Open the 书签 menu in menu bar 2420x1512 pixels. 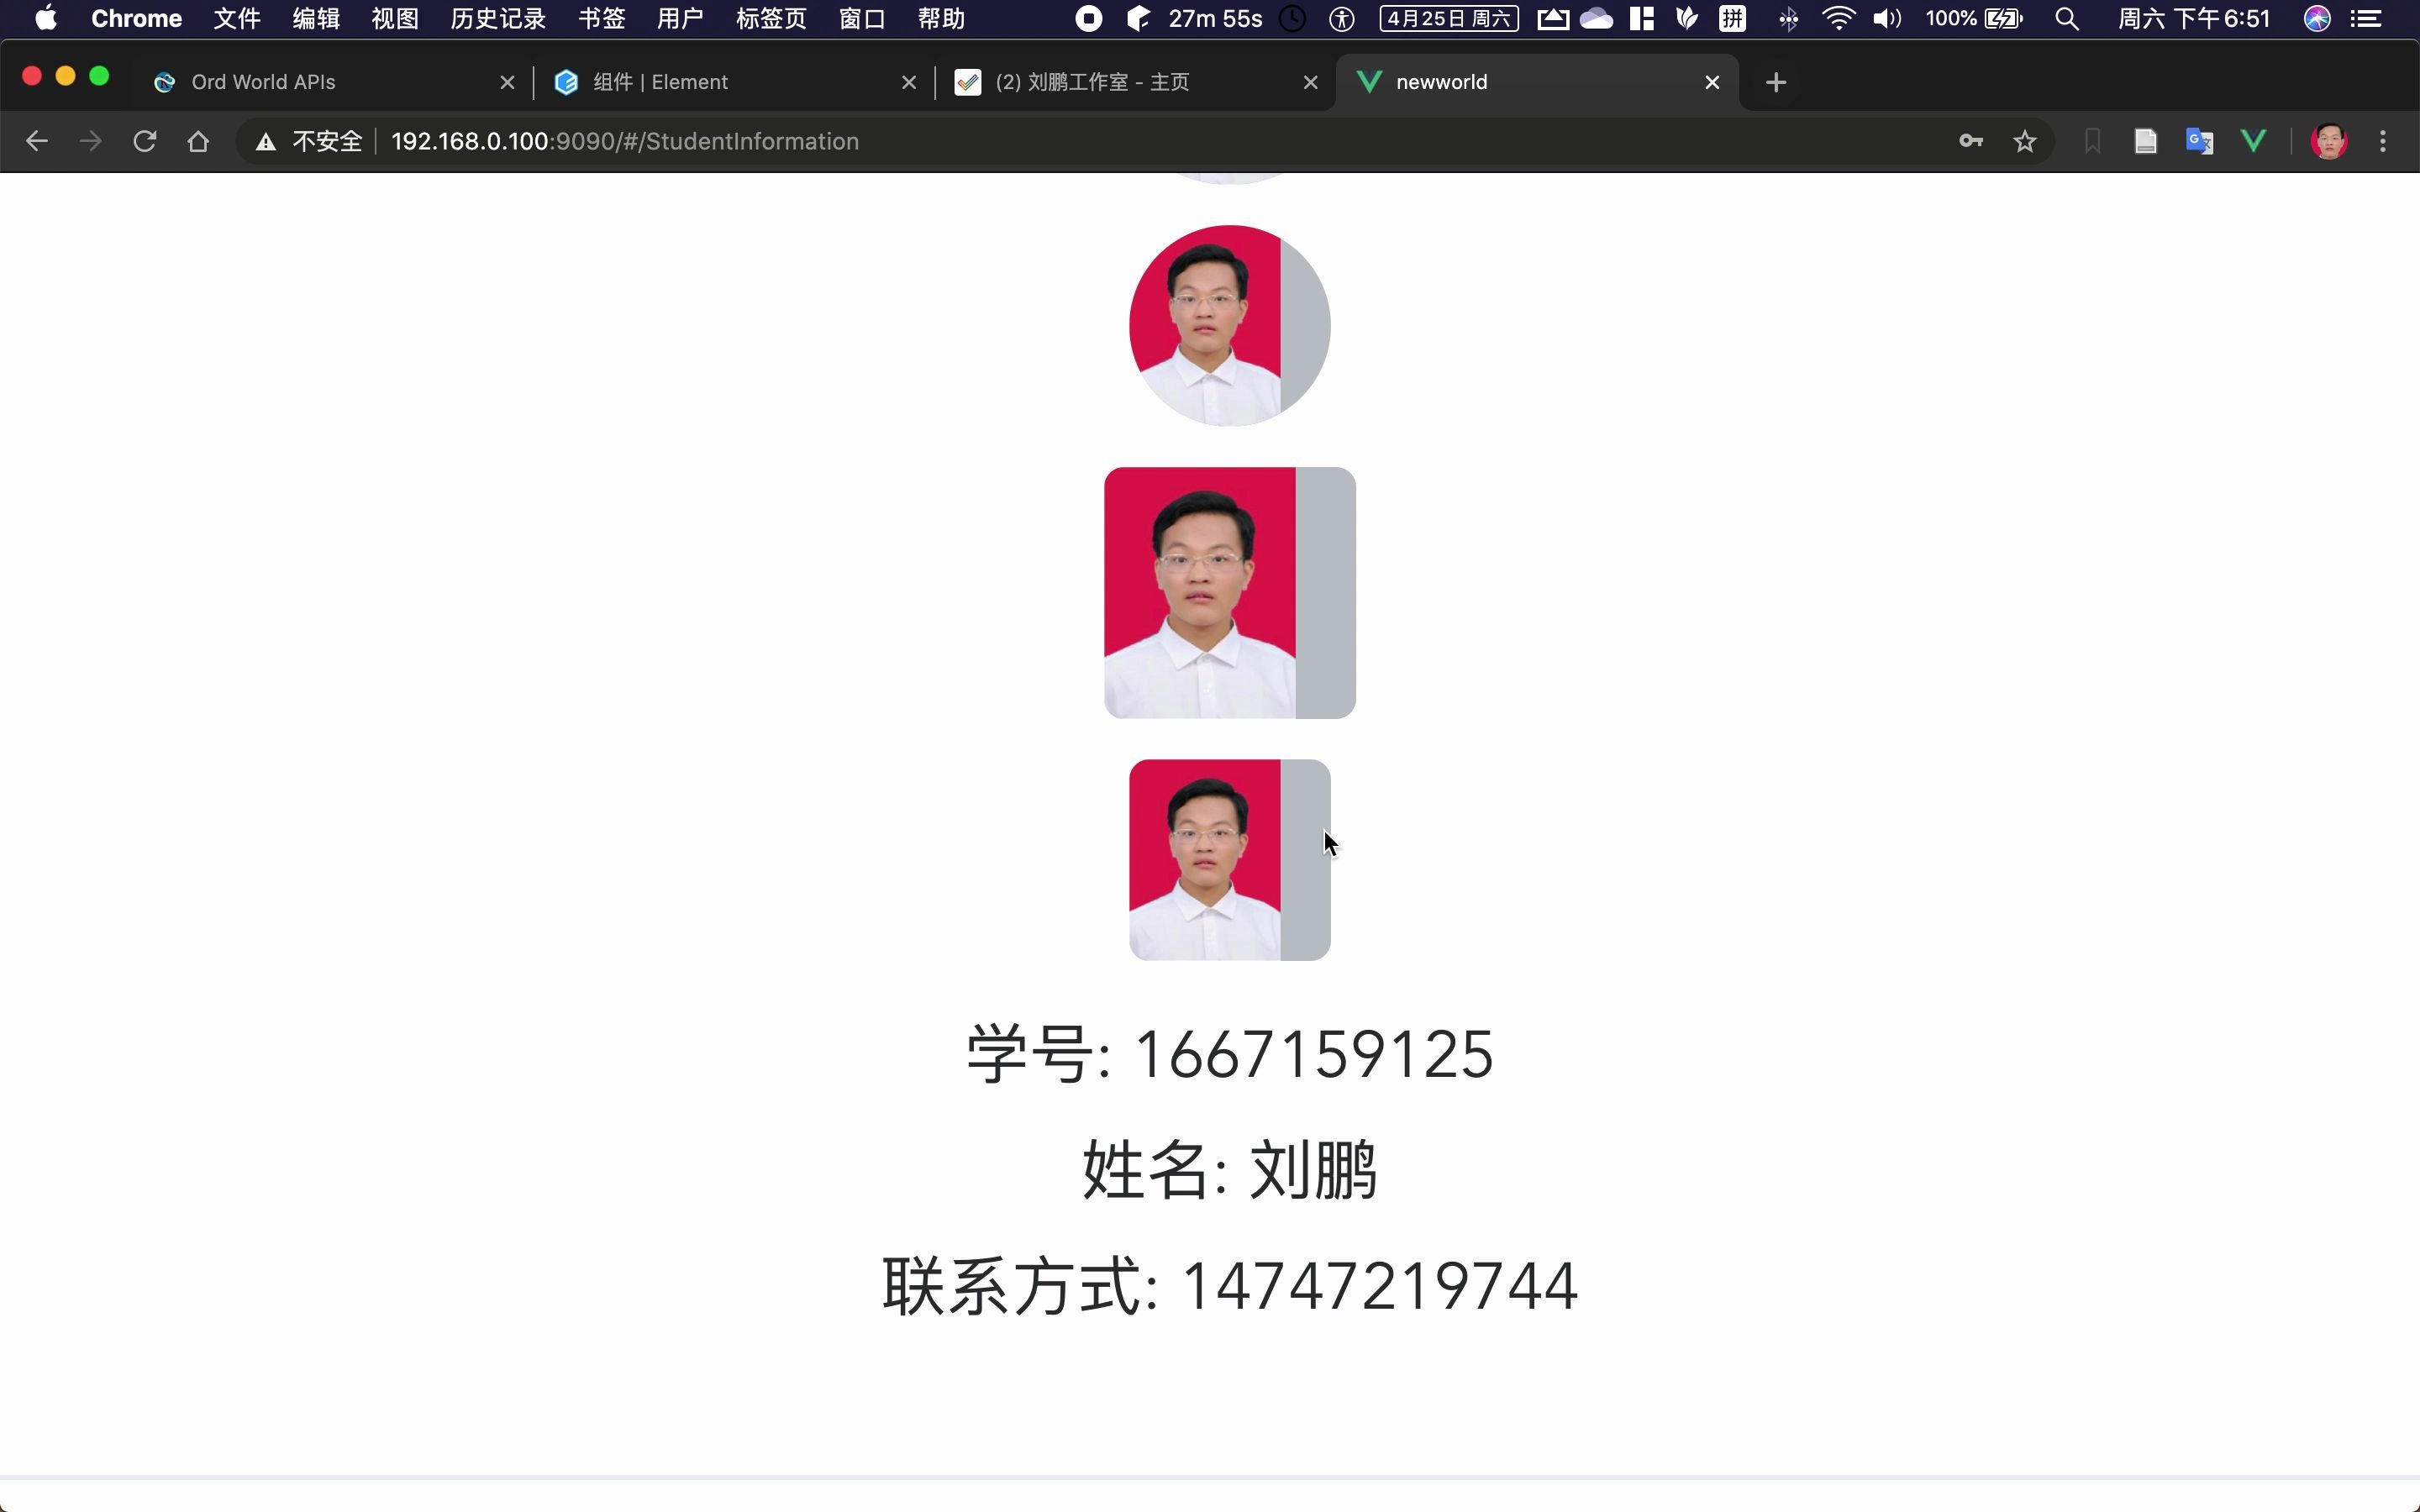pos(600,18)
